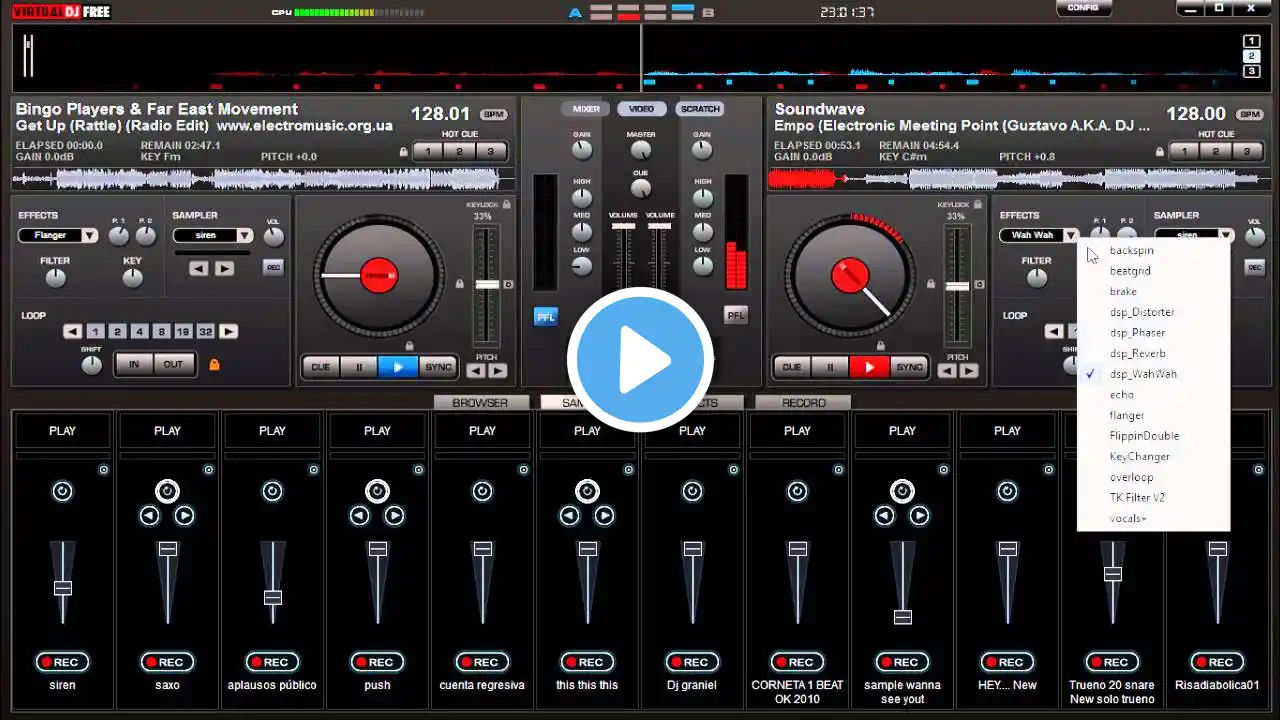
Task: Toggle left deck PFL headphone button
Action: (545, 316)
